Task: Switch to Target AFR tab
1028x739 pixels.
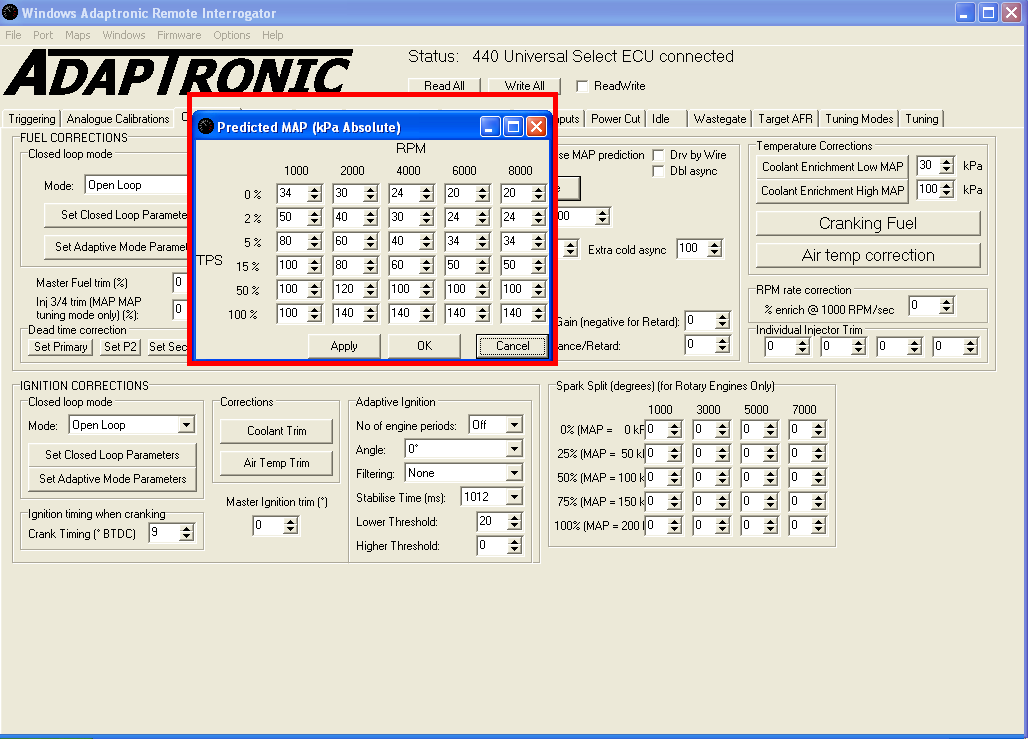Action: pos(785,119)
